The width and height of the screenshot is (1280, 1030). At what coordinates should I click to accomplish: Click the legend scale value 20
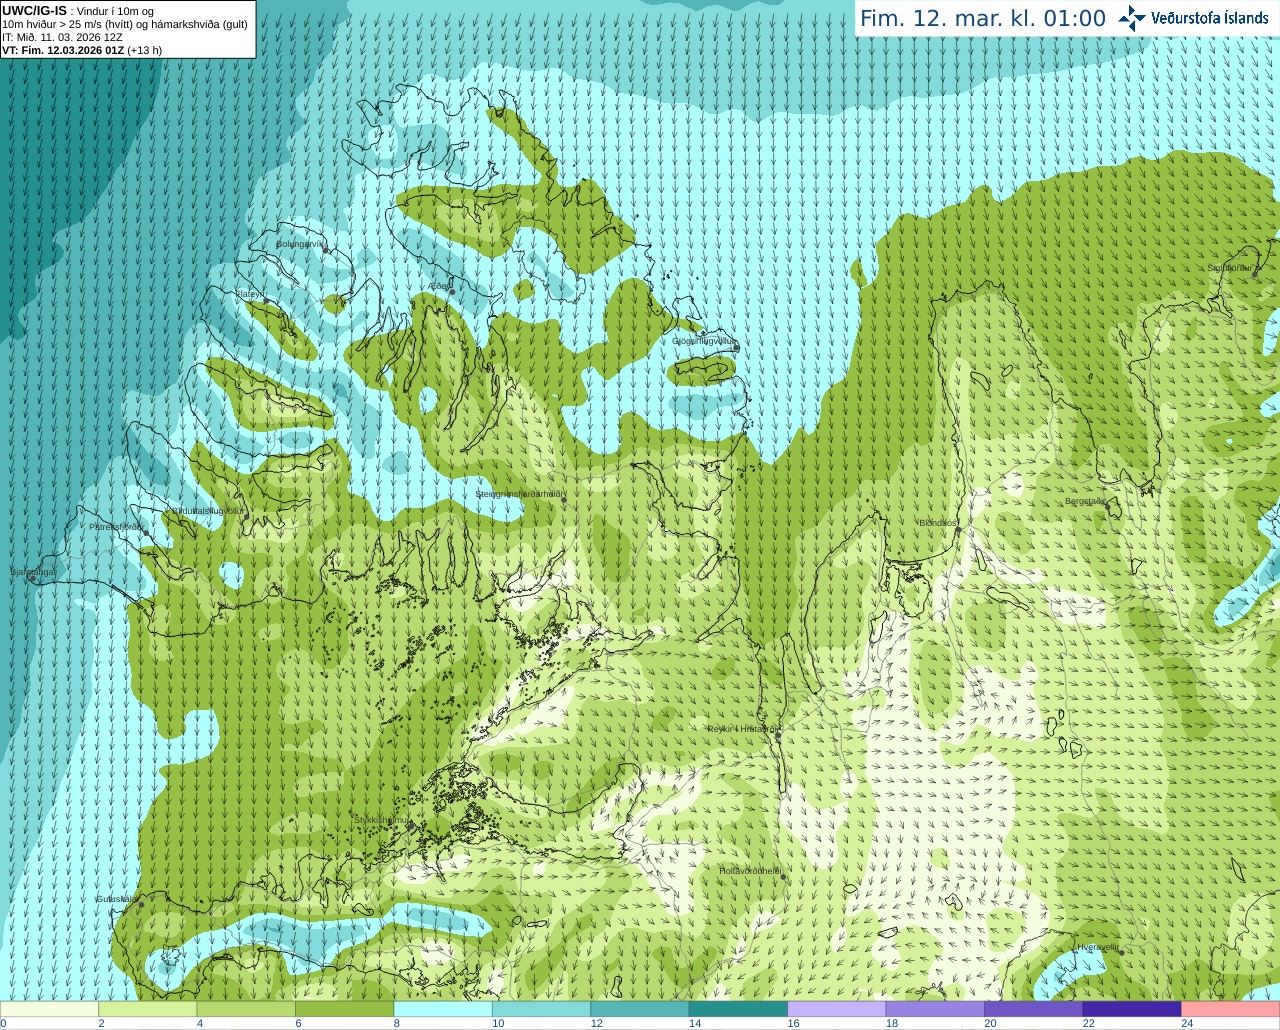pyautogui.click(x=990, y=1023)
